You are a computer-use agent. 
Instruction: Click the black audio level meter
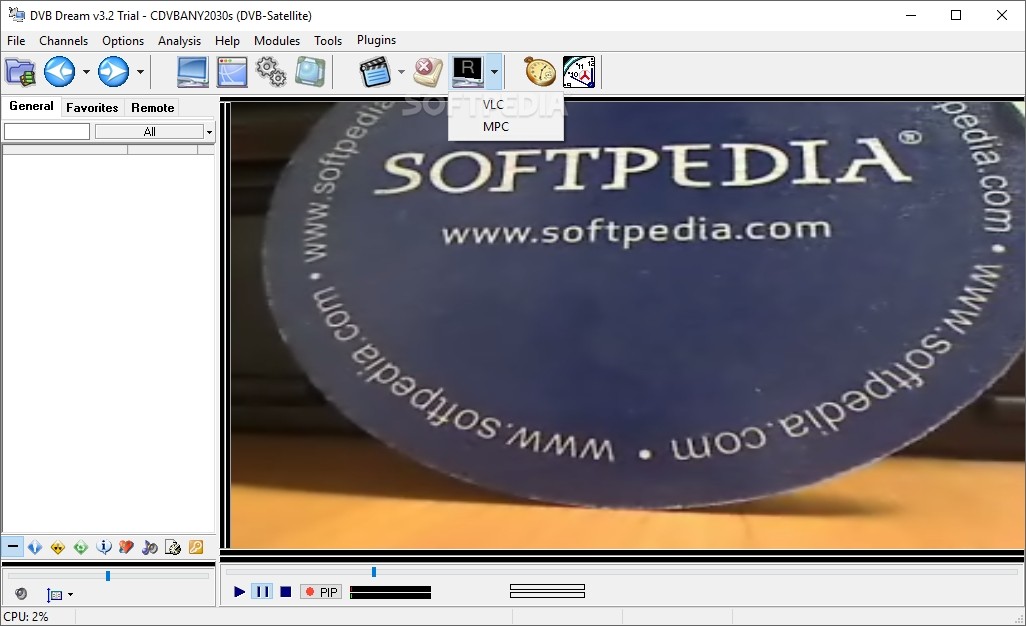391,593
